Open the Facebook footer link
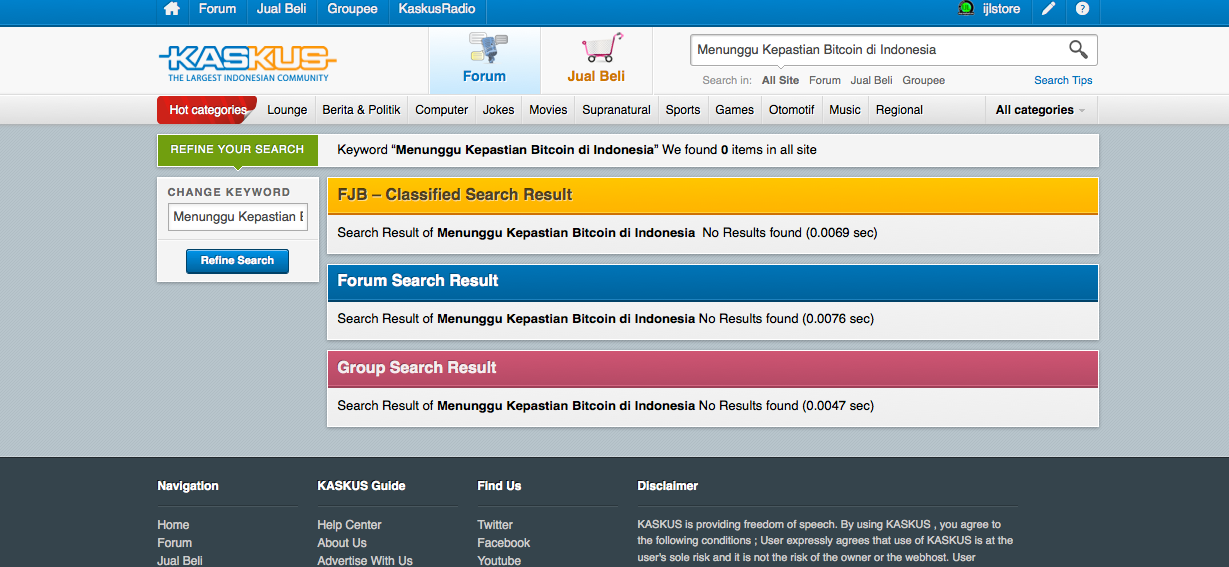The height and width of the screenshot is (567, 1229). coord(504,543)
